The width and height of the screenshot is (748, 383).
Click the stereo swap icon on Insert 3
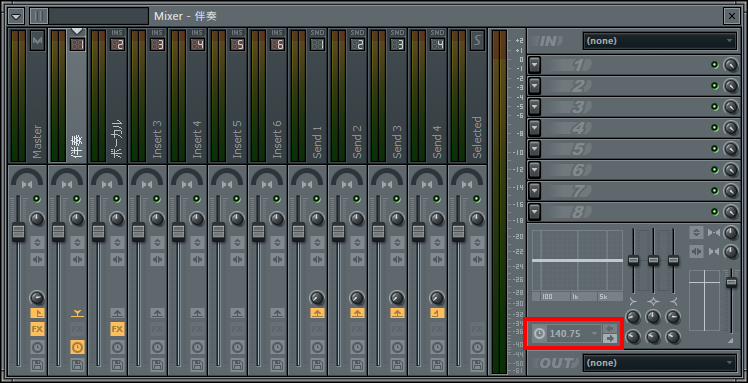[x=157, y=260]
